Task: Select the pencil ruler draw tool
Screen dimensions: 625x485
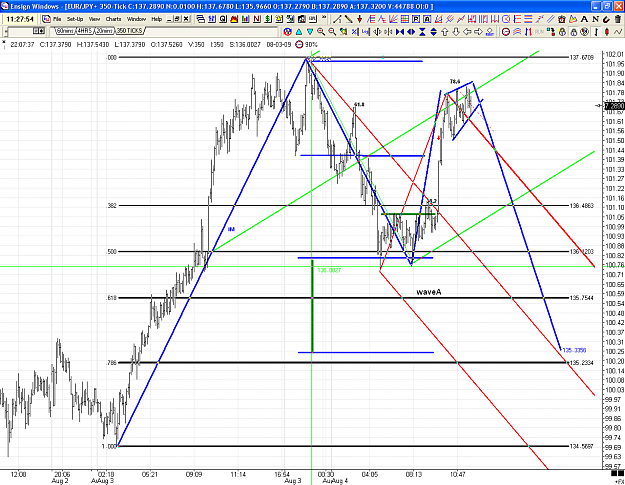Action: click(x=348, y=19)
